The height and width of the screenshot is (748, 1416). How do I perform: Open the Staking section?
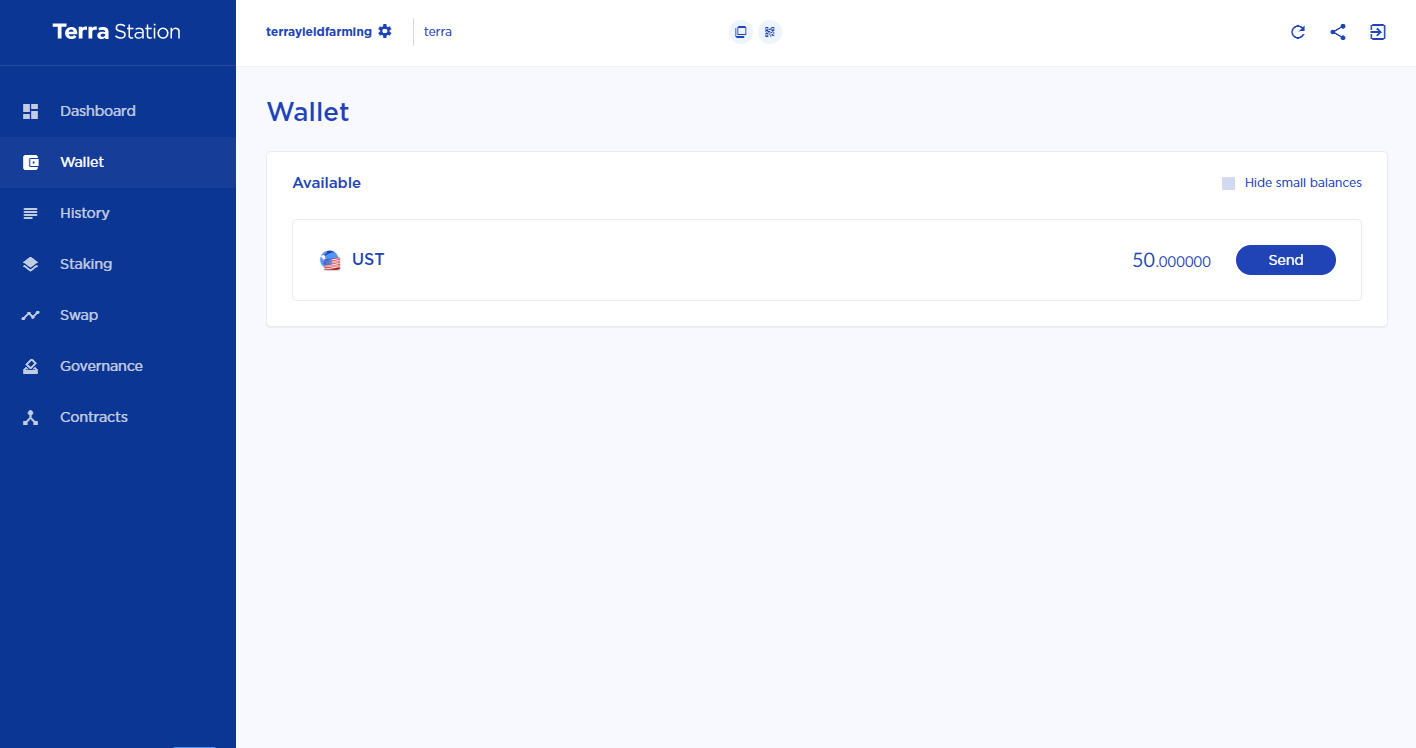point(118,264)
